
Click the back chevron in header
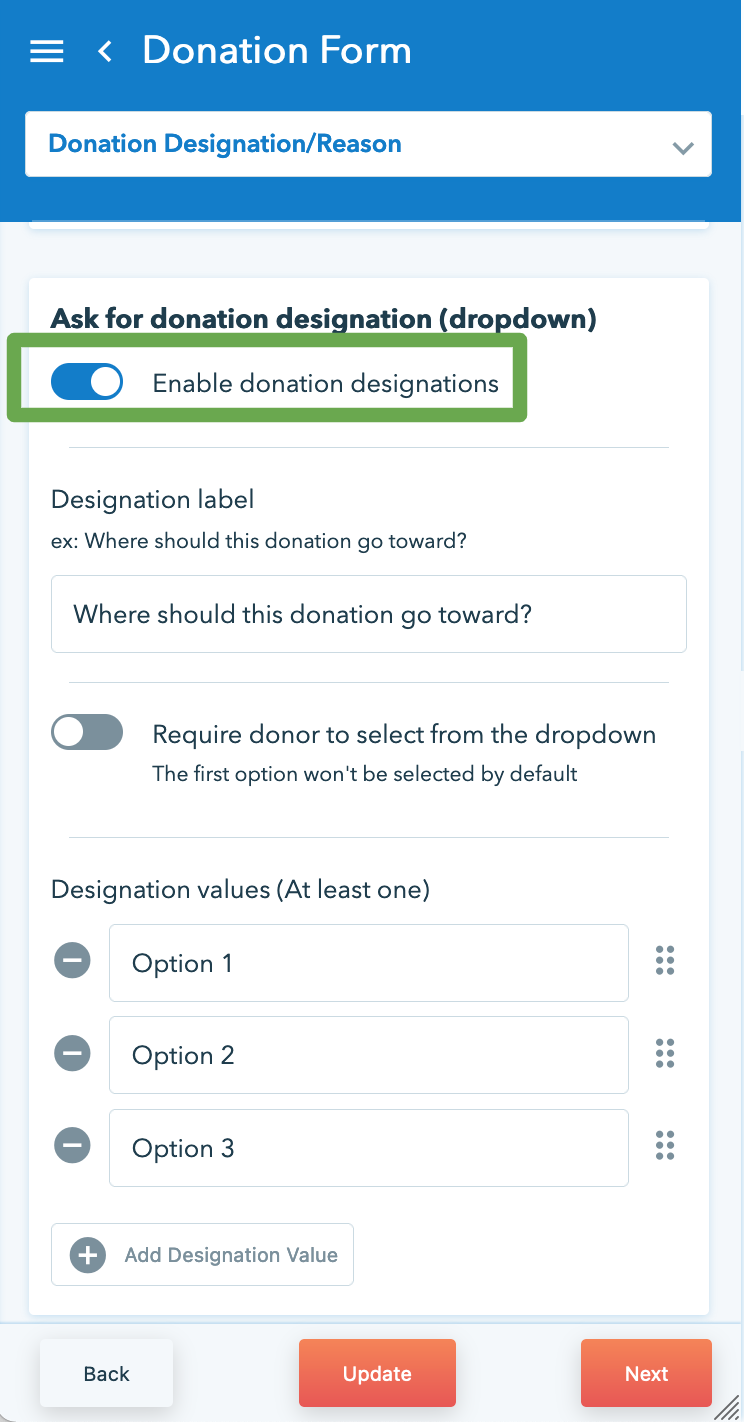104,51
